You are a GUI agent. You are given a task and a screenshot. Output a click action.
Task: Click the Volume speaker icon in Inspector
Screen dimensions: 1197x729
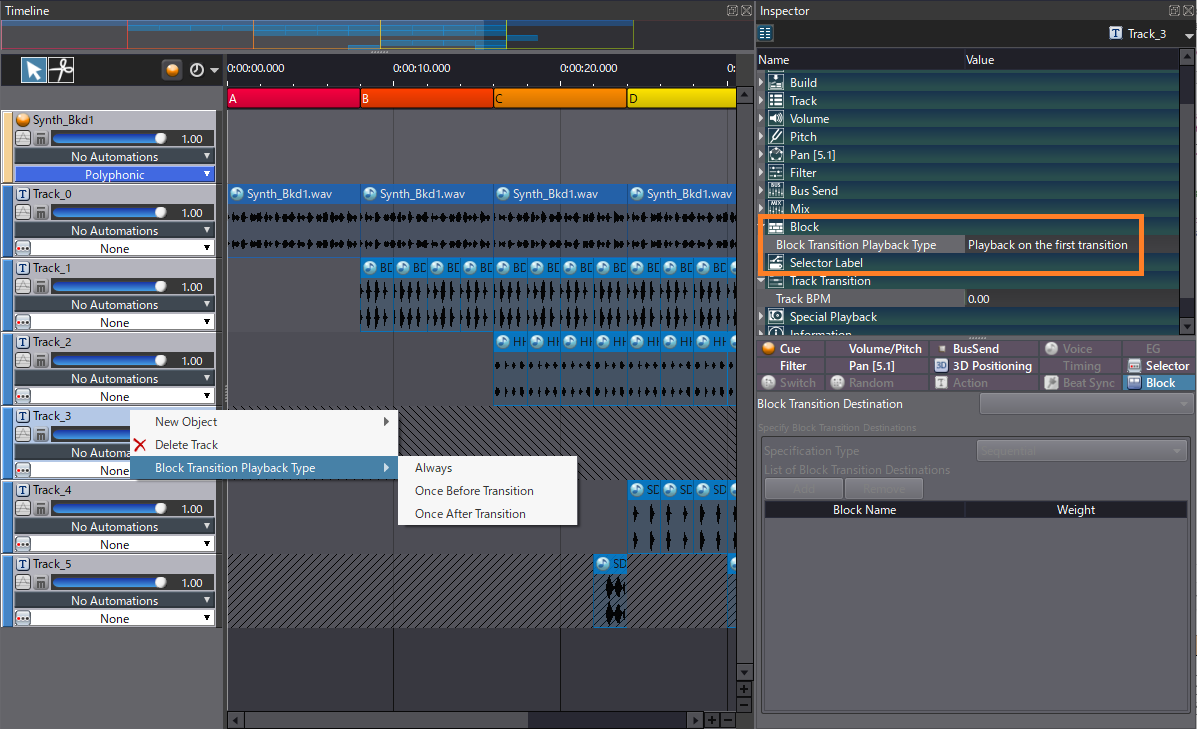click(x=776, y=118)
